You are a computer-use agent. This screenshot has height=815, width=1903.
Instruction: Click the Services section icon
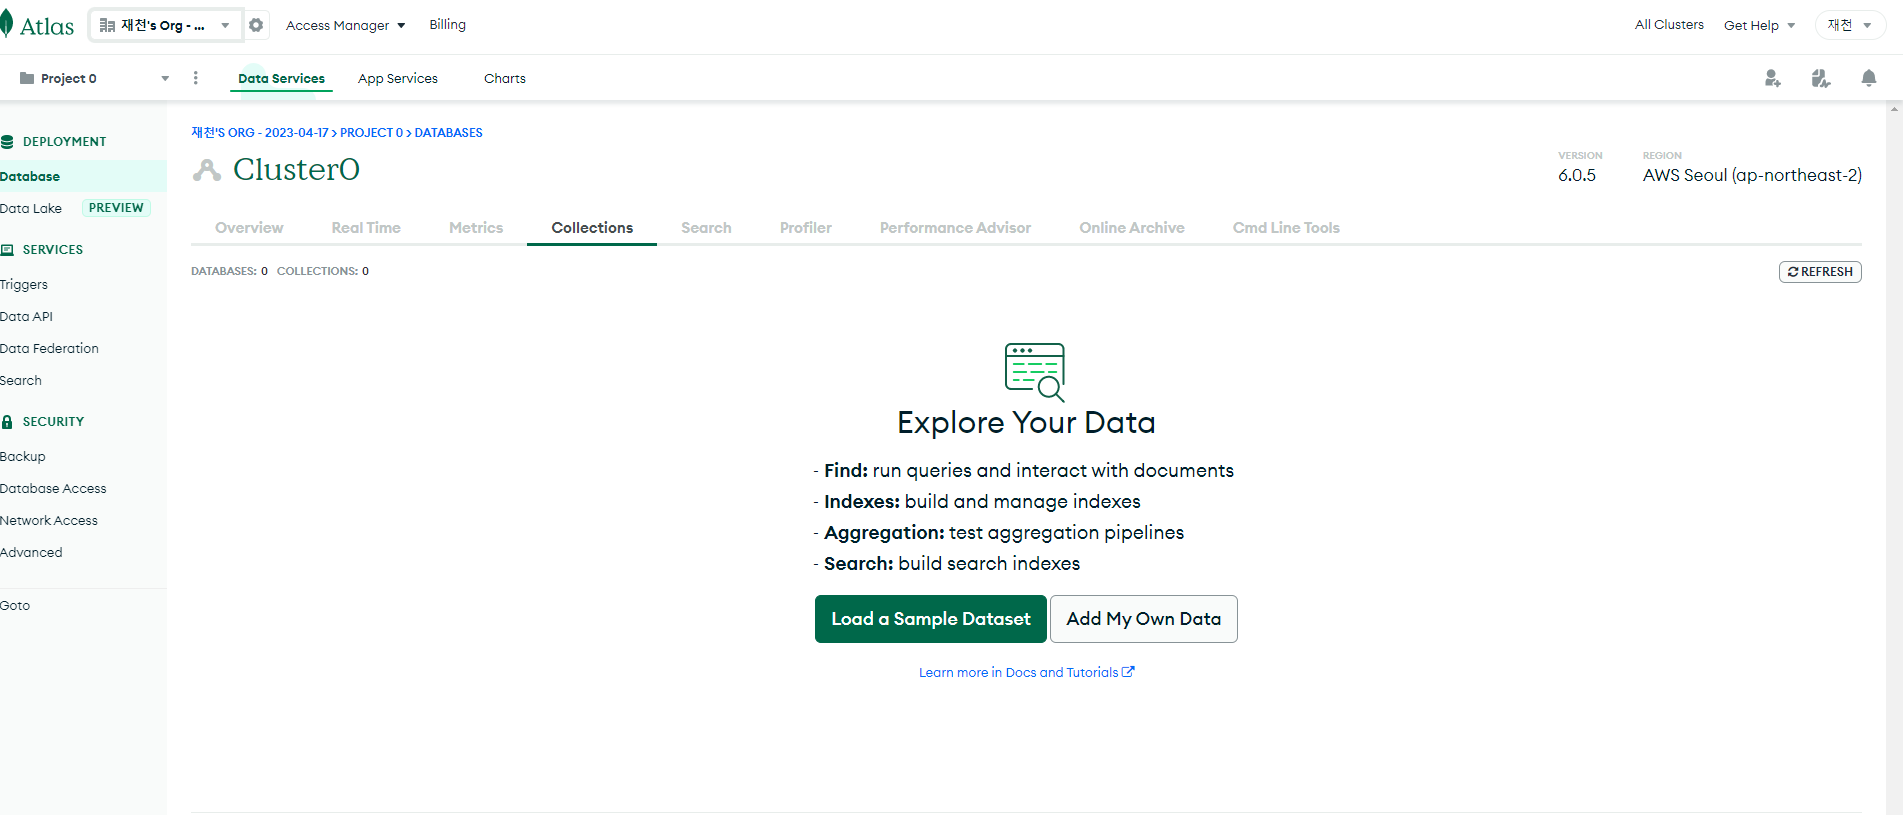point(7,250)
